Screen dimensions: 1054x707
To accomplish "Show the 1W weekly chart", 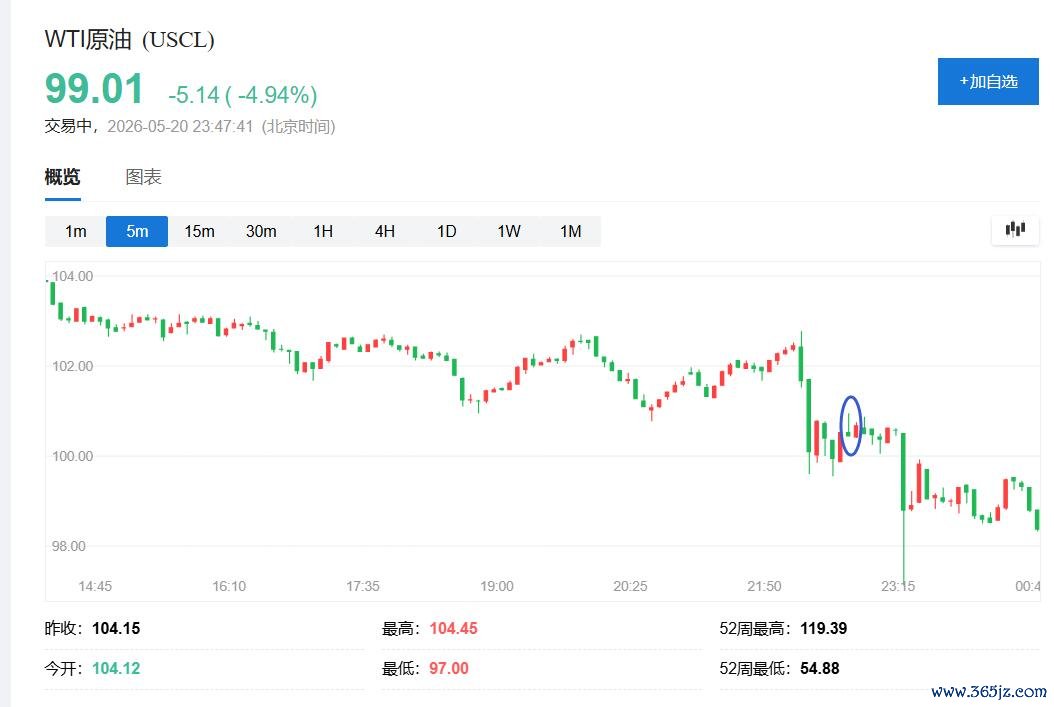I will [509, 231].
